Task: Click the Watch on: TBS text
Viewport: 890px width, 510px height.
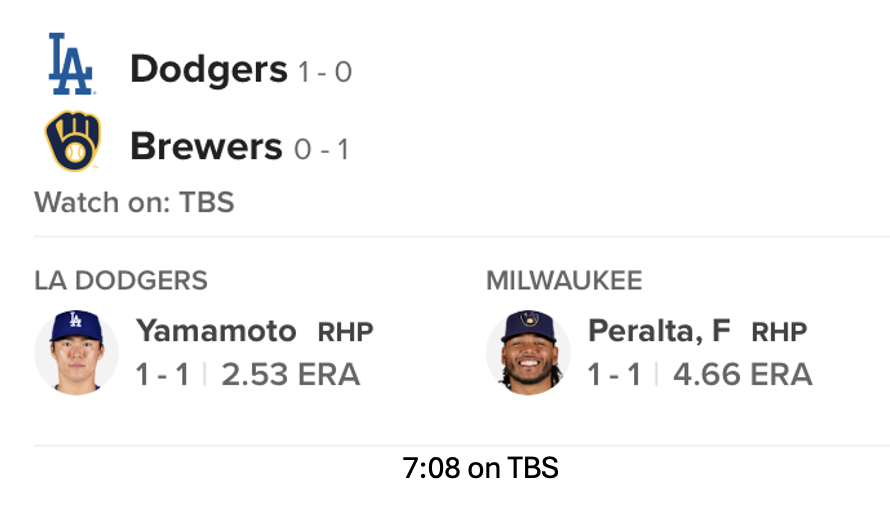Action: [134, 203]
